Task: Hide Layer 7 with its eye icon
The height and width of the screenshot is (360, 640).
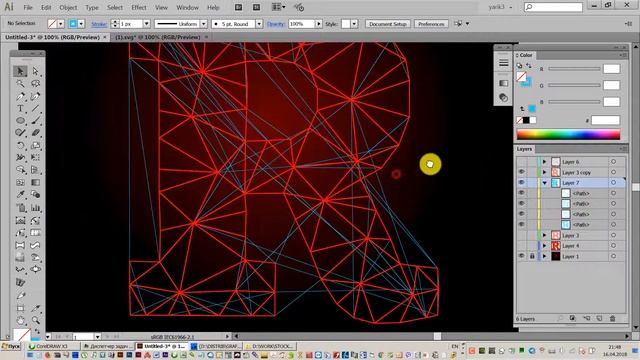Action: (522, 183)
